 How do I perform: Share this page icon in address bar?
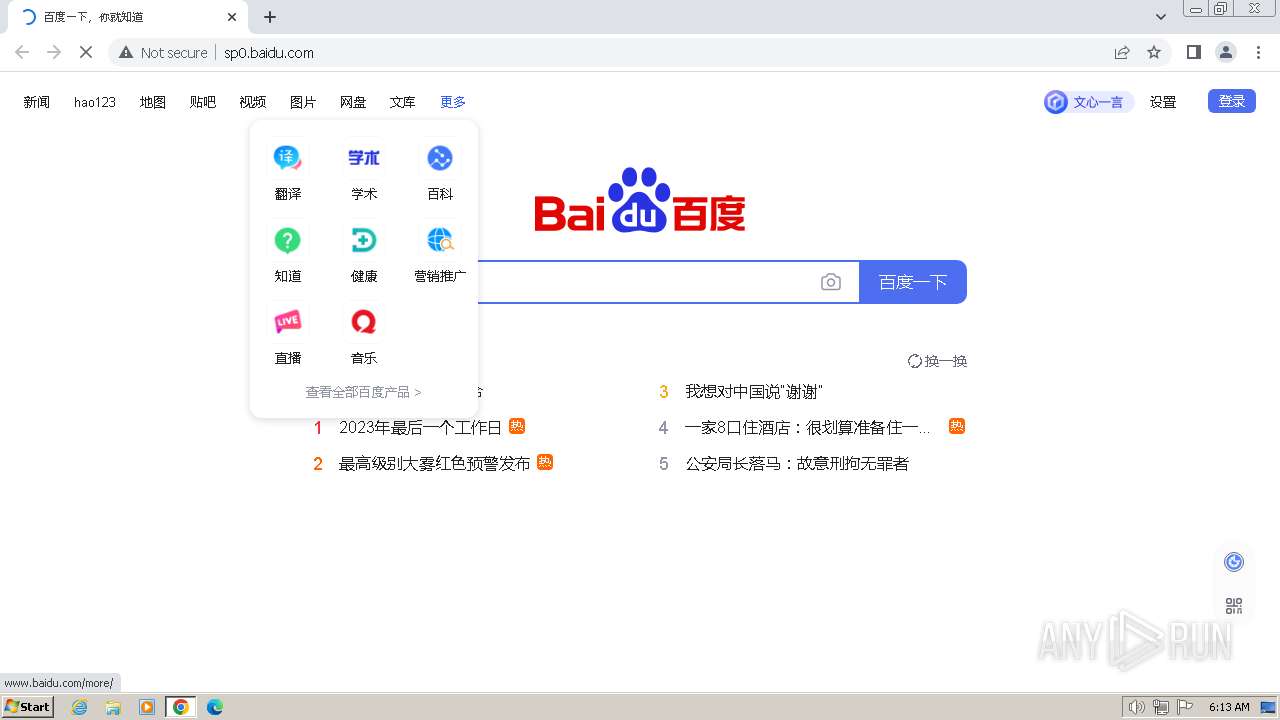(x=1122, y=52)
